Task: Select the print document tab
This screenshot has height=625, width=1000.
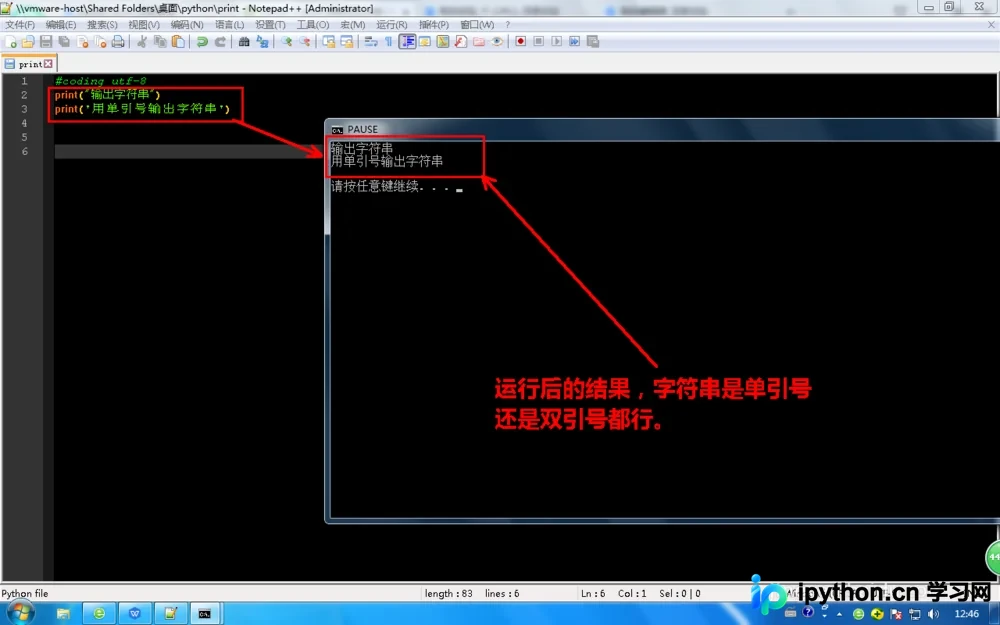Action: pos(29,64)
